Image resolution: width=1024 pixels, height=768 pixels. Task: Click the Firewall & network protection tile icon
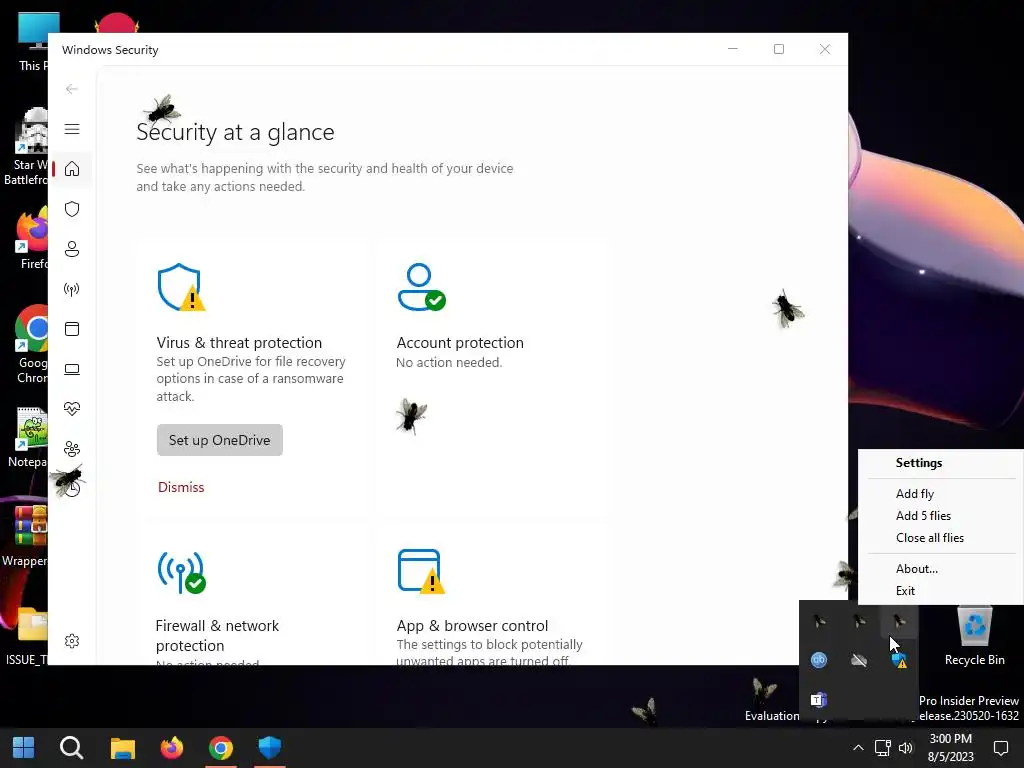pos(181,573)
